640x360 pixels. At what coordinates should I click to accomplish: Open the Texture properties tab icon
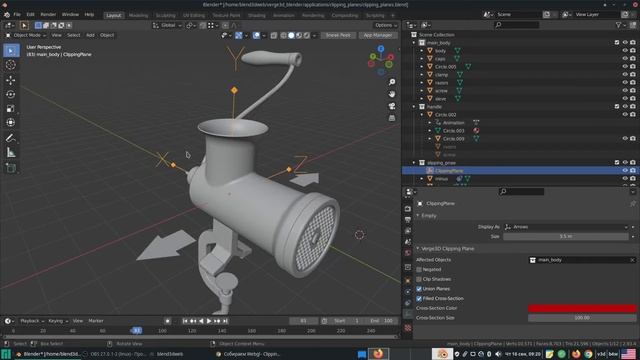click(408, 328)
